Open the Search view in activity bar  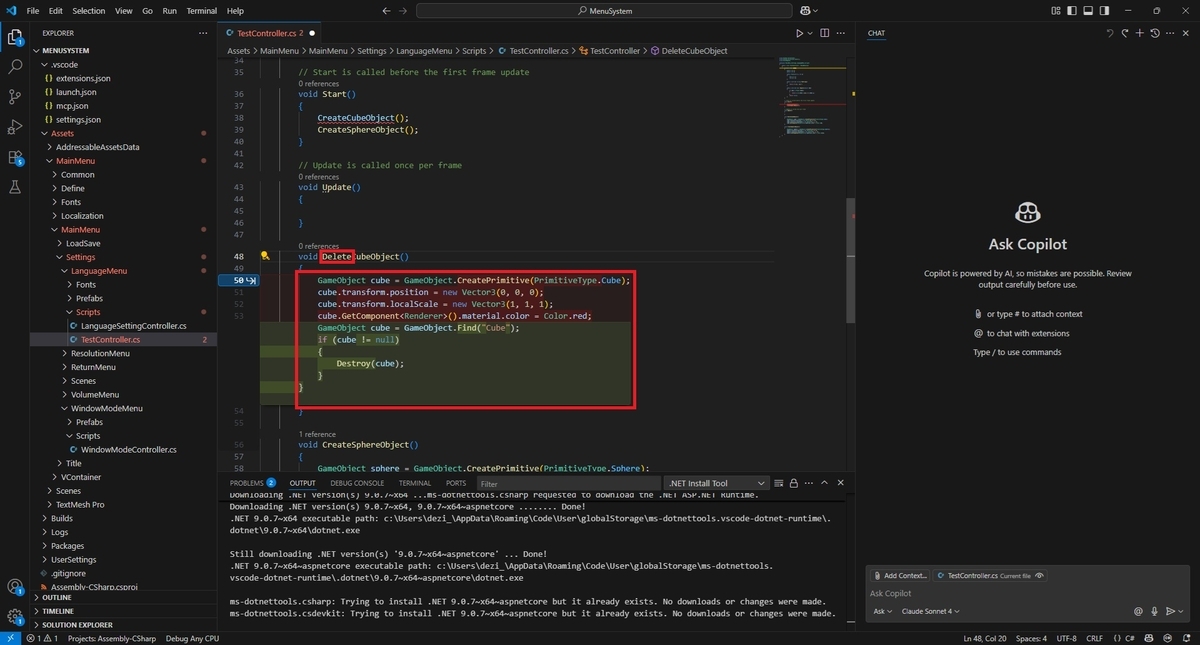tap(15, 67)
